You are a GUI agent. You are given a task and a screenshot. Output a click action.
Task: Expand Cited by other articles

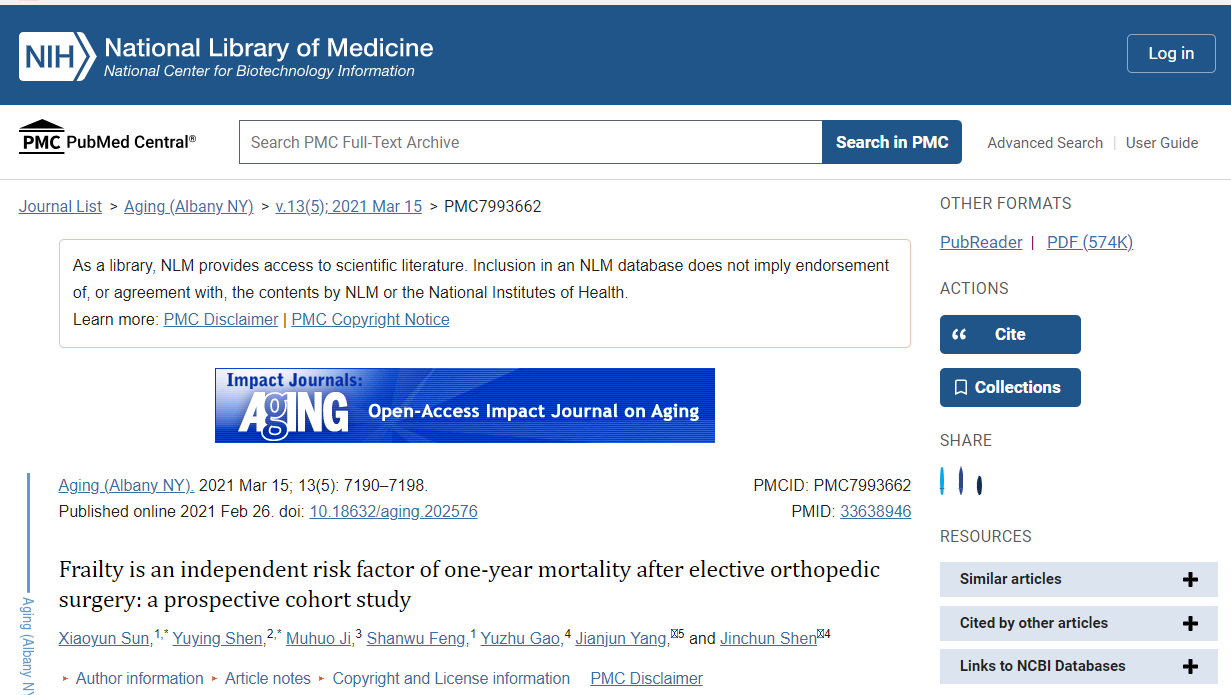click(x=1078, y=623)
